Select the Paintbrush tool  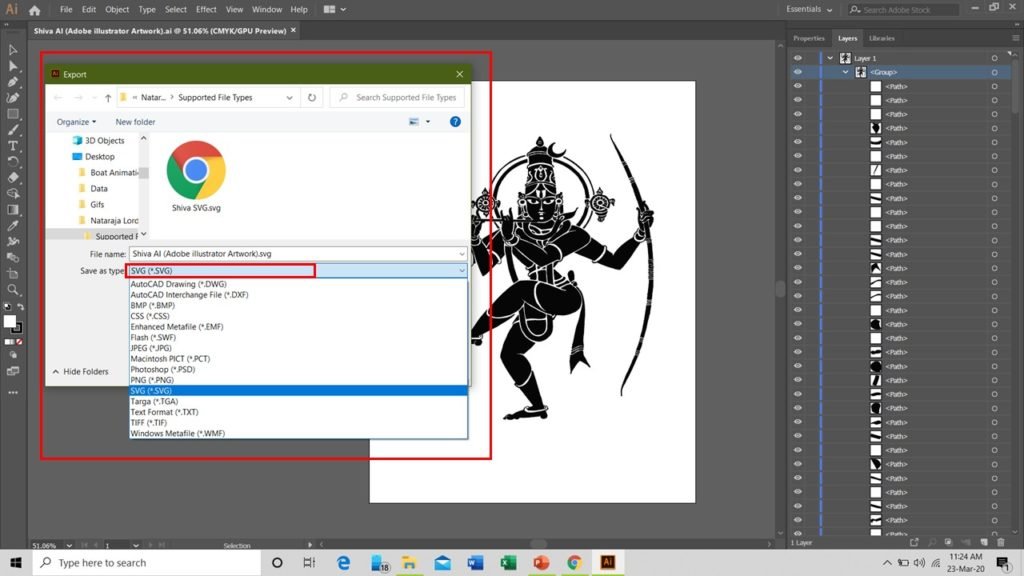coord(12,130)
